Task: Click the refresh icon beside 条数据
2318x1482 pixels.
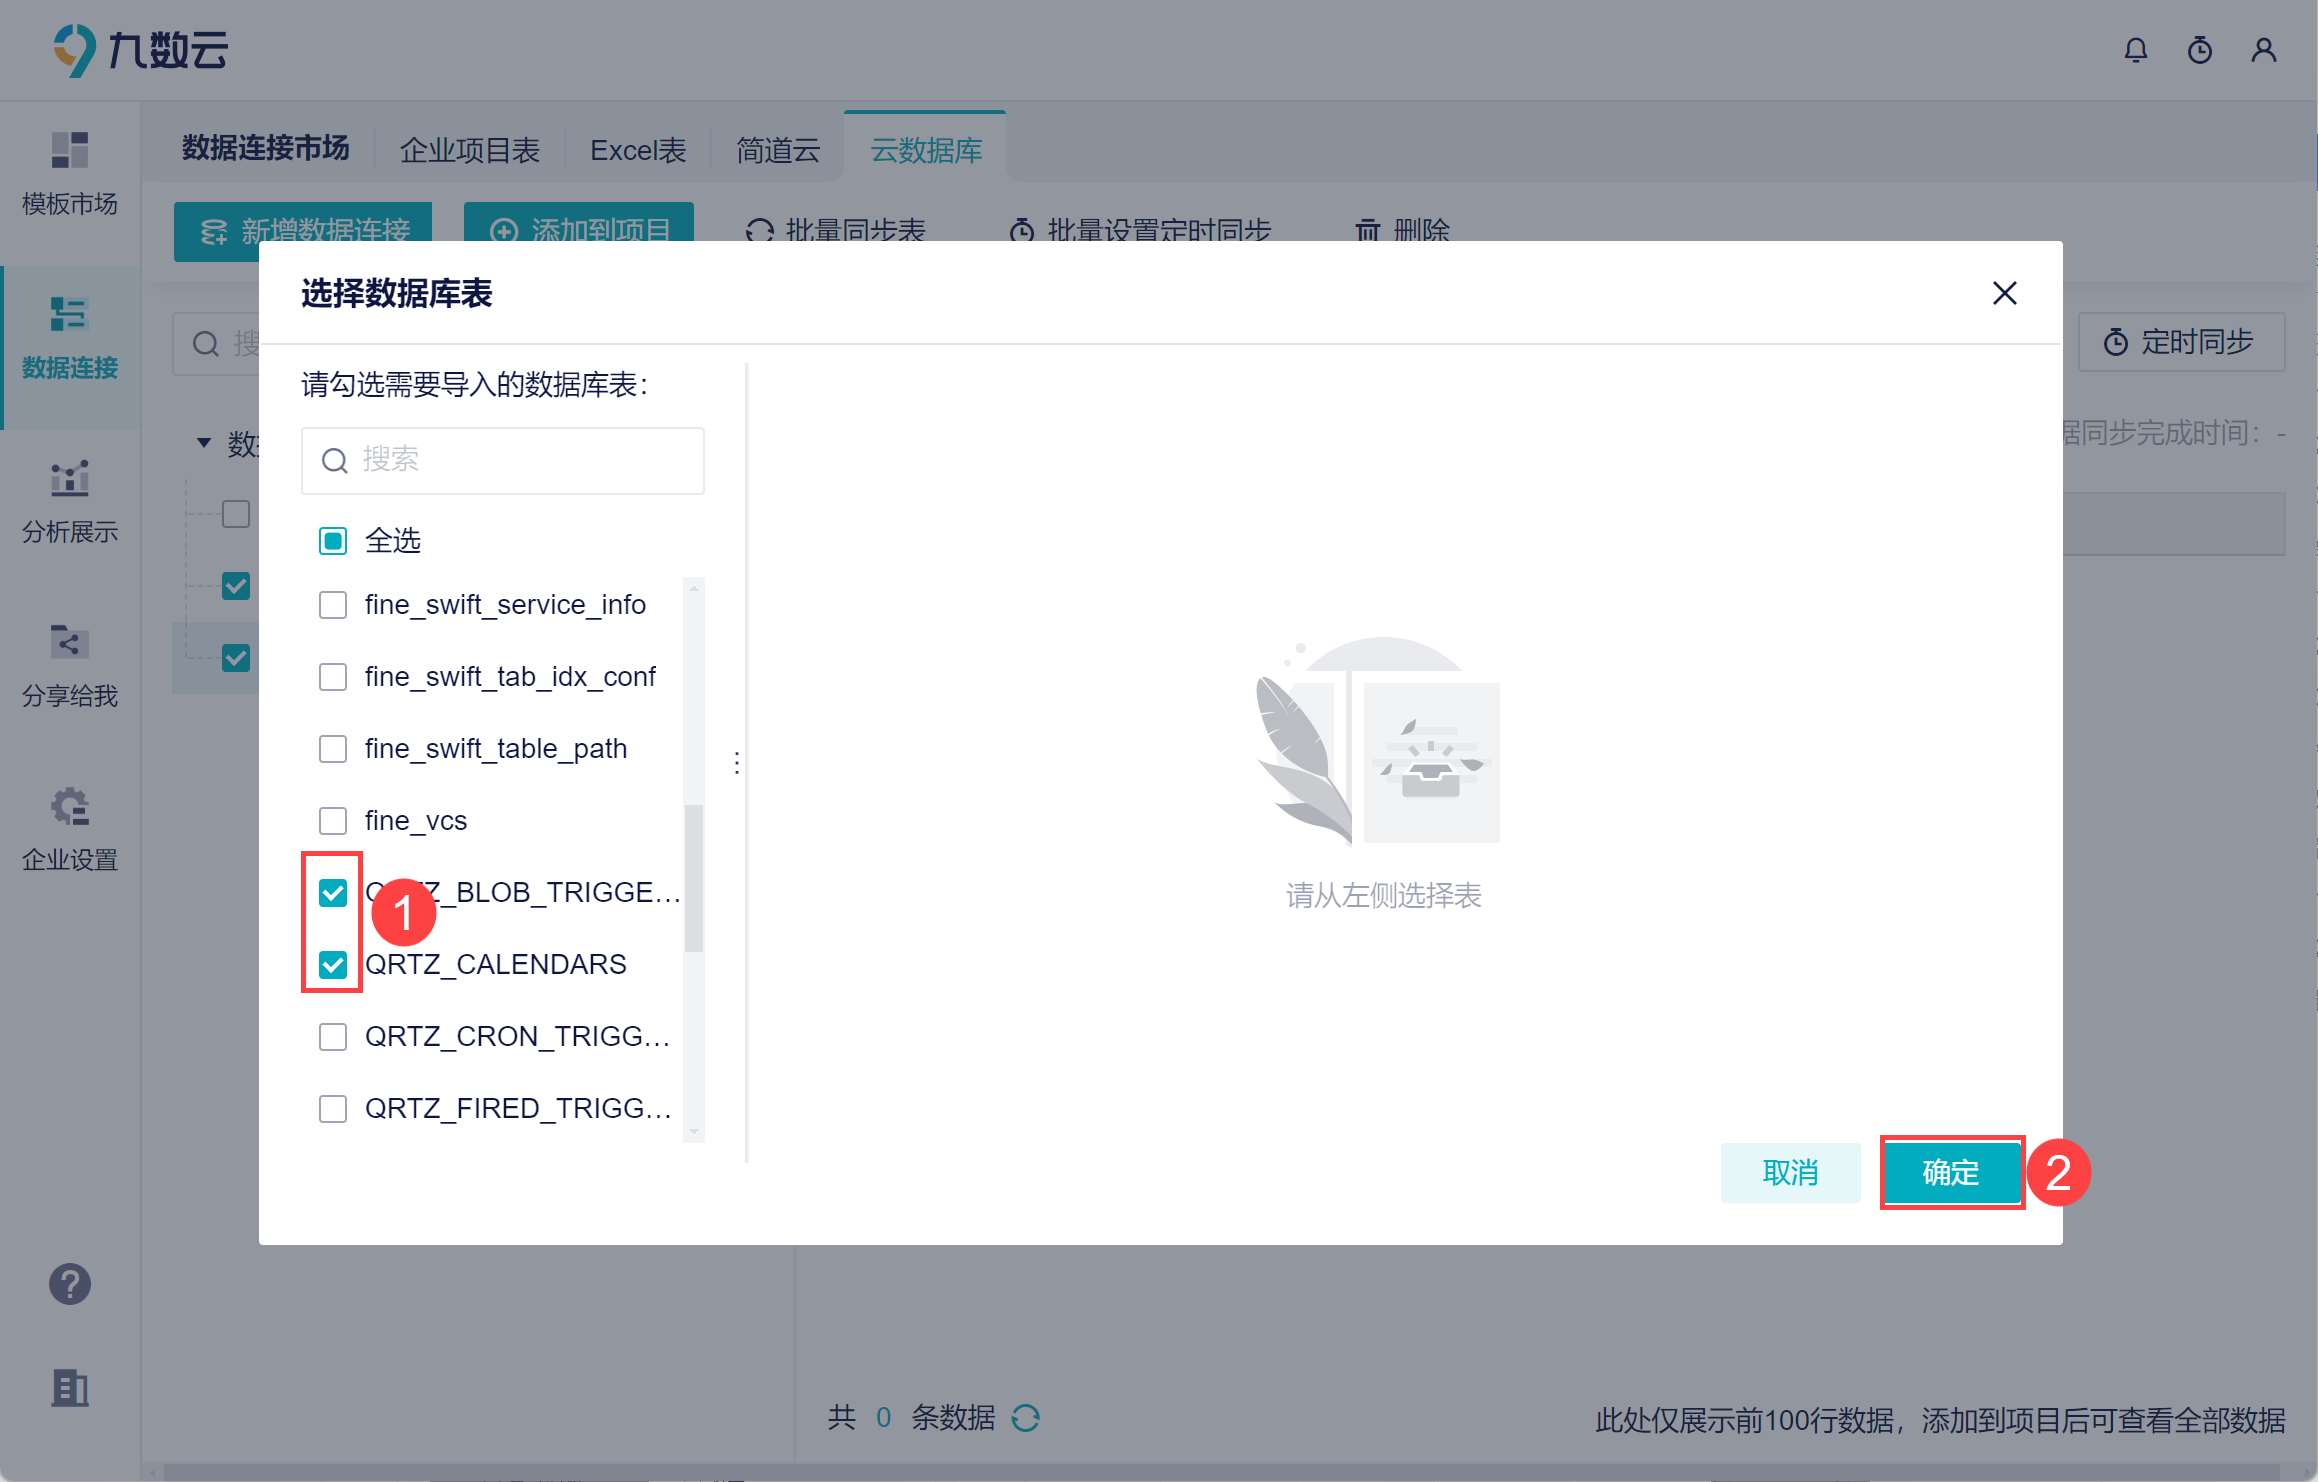Action: 1026,1418
